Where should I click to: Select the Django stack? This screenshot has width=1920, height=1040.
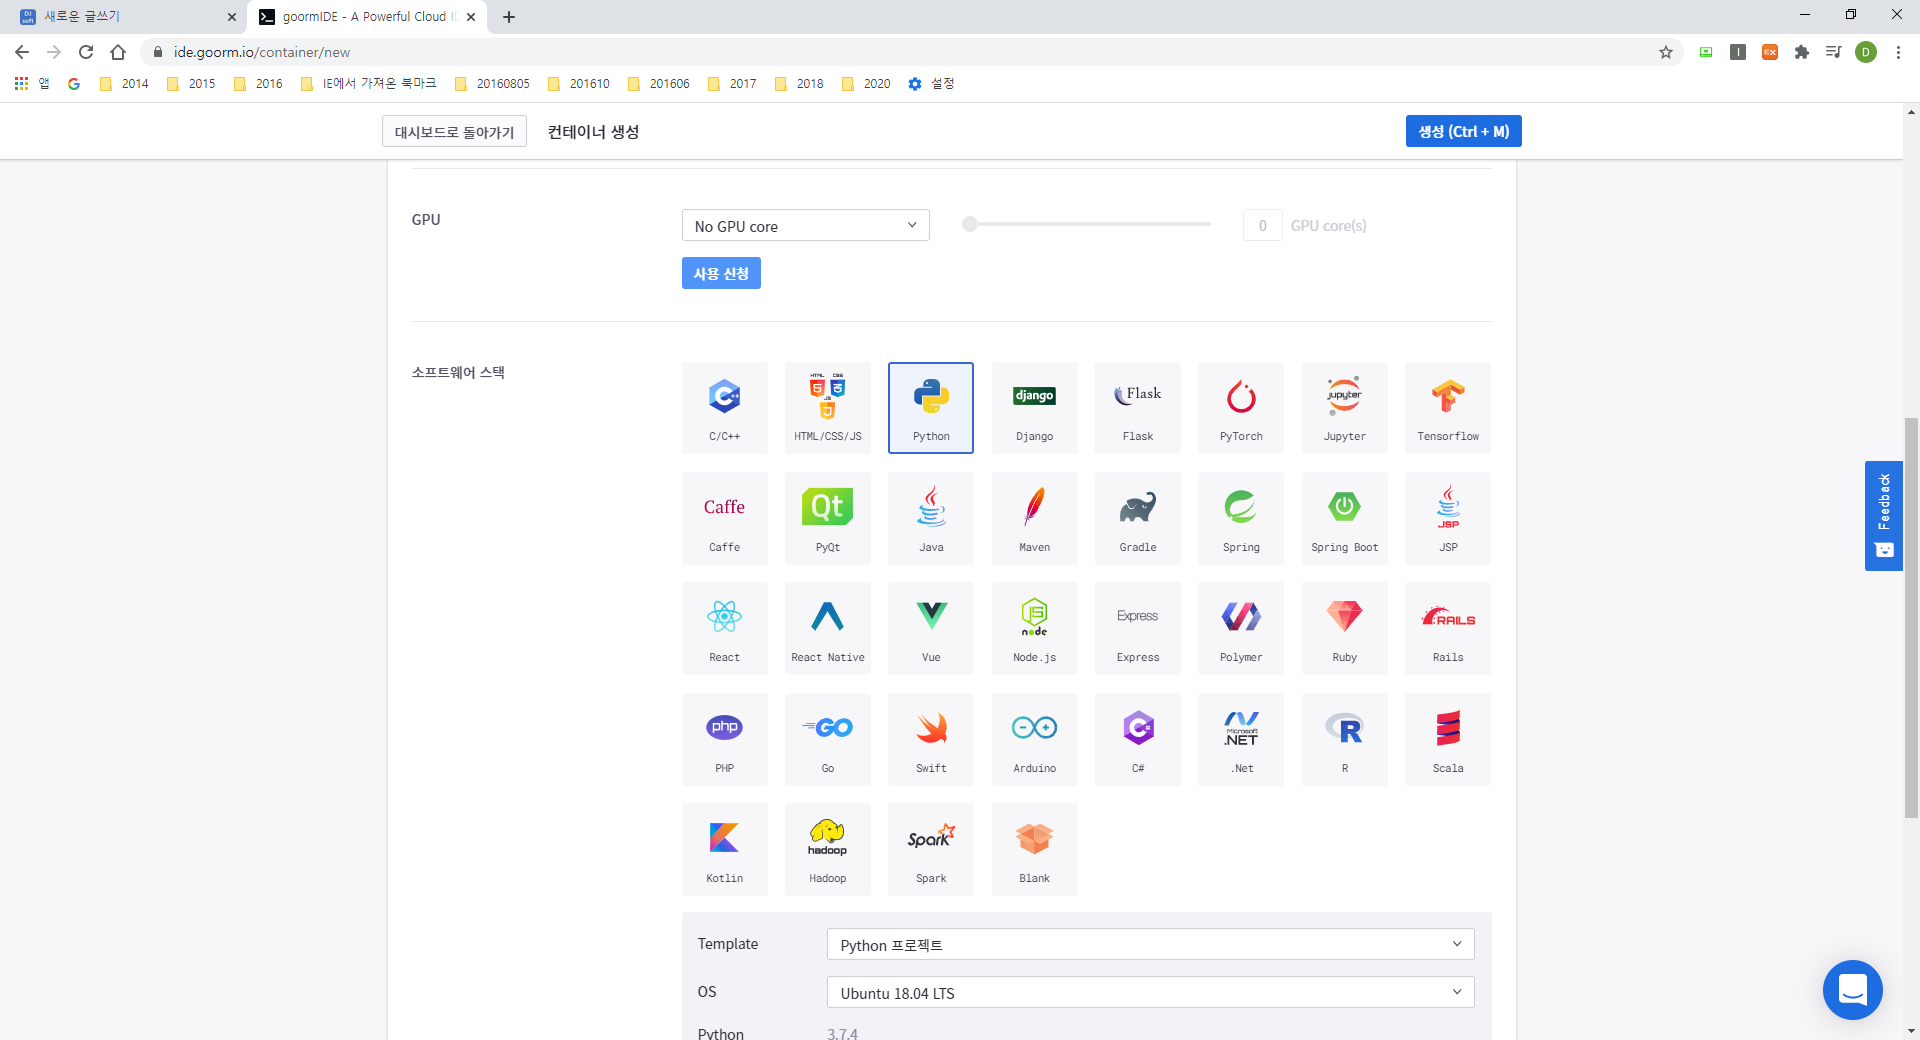point(1035,408)
